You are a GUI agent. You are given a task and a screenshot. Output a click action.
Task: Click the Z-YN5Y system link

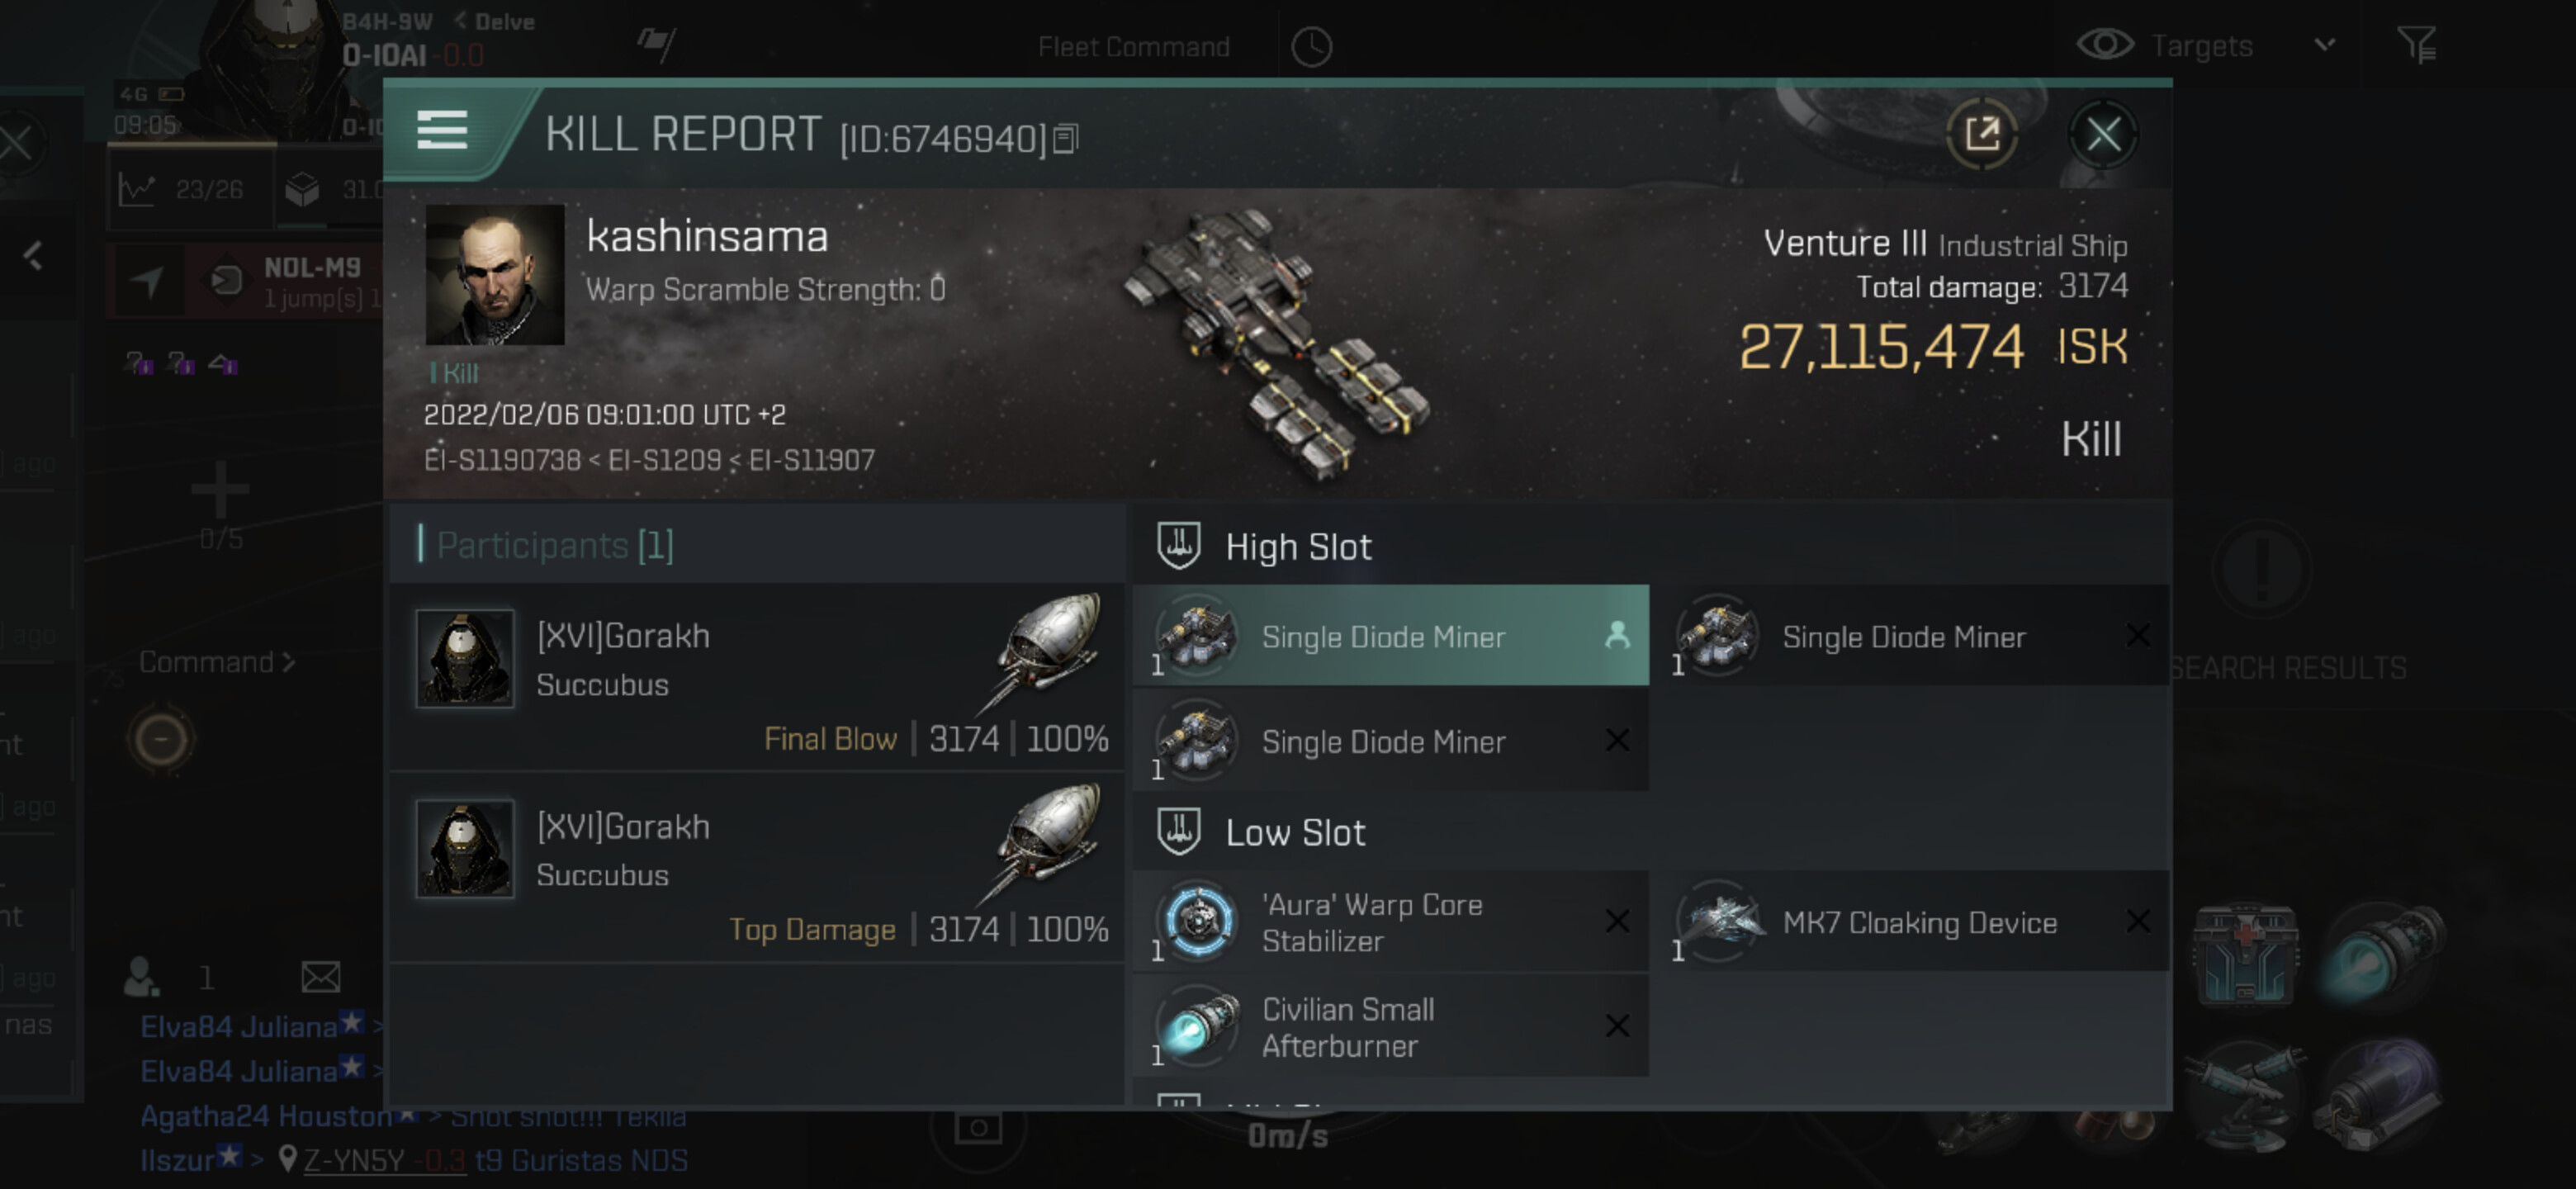[x=354, y=1160]
